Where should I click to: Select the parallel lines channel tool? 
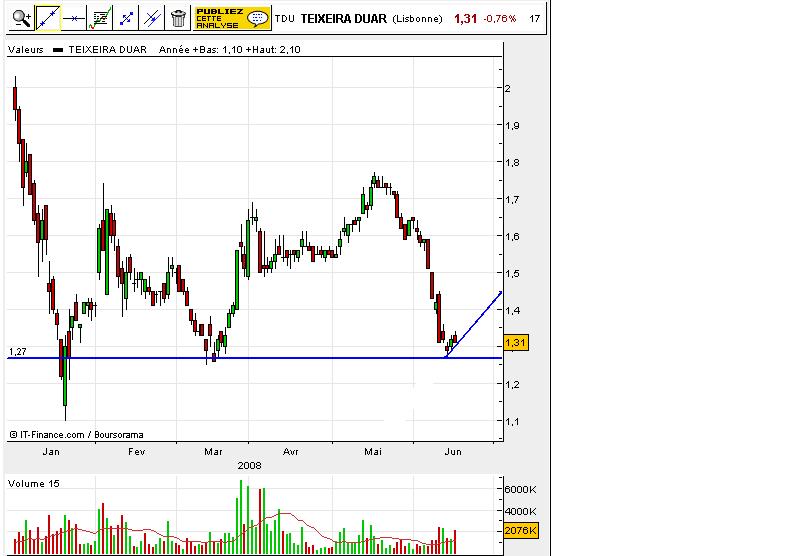152,19
